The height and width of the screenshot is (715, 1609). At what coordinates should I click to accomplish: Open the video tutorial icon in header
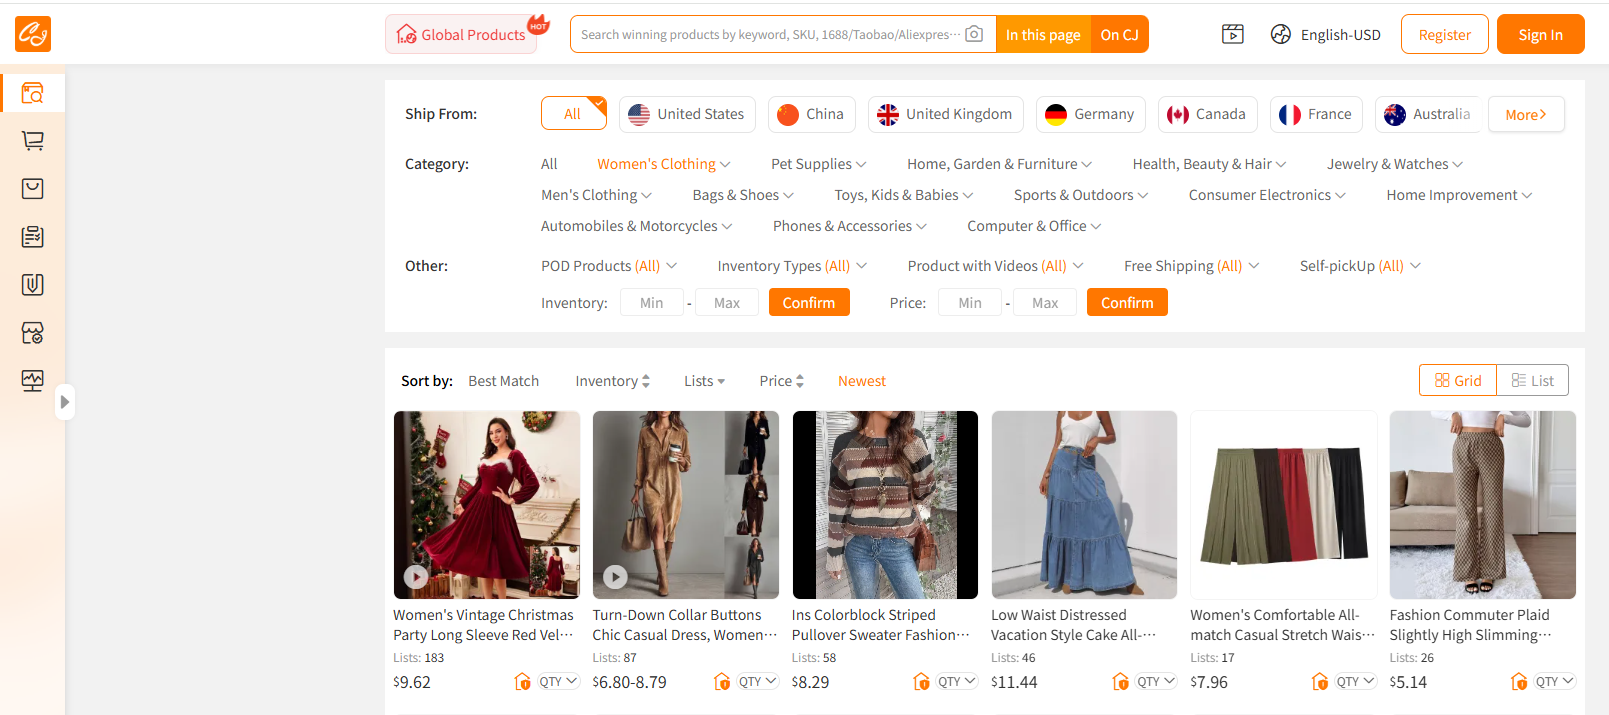click(1232, 34)
